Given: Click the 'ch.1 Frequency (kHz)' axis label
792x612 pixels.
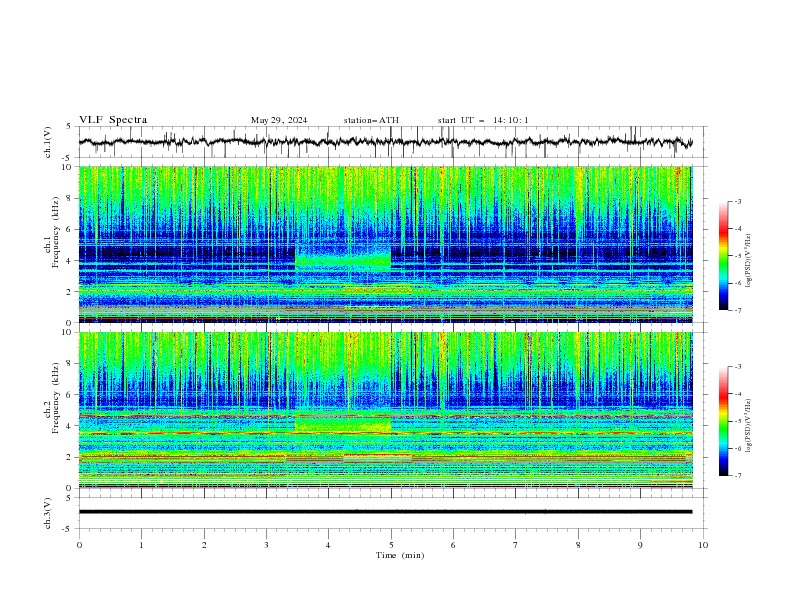Looking at the screenshot, I should 52,233.
